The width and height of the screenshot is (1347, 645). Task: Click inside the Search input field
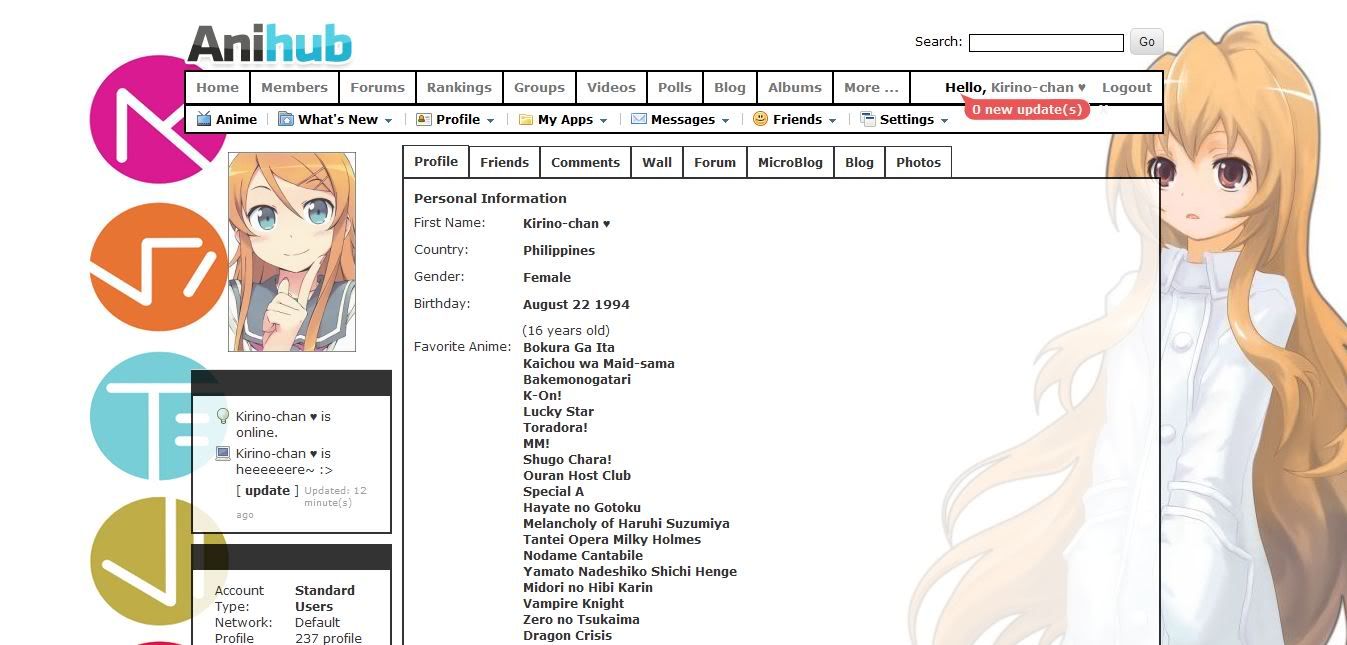tap(1046, 42)
